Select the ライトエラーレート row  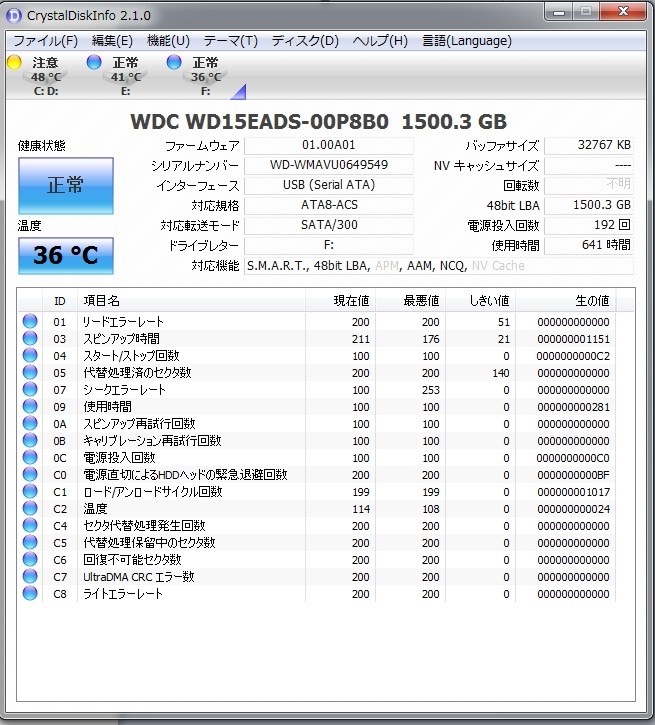click(x=317, y=594)
